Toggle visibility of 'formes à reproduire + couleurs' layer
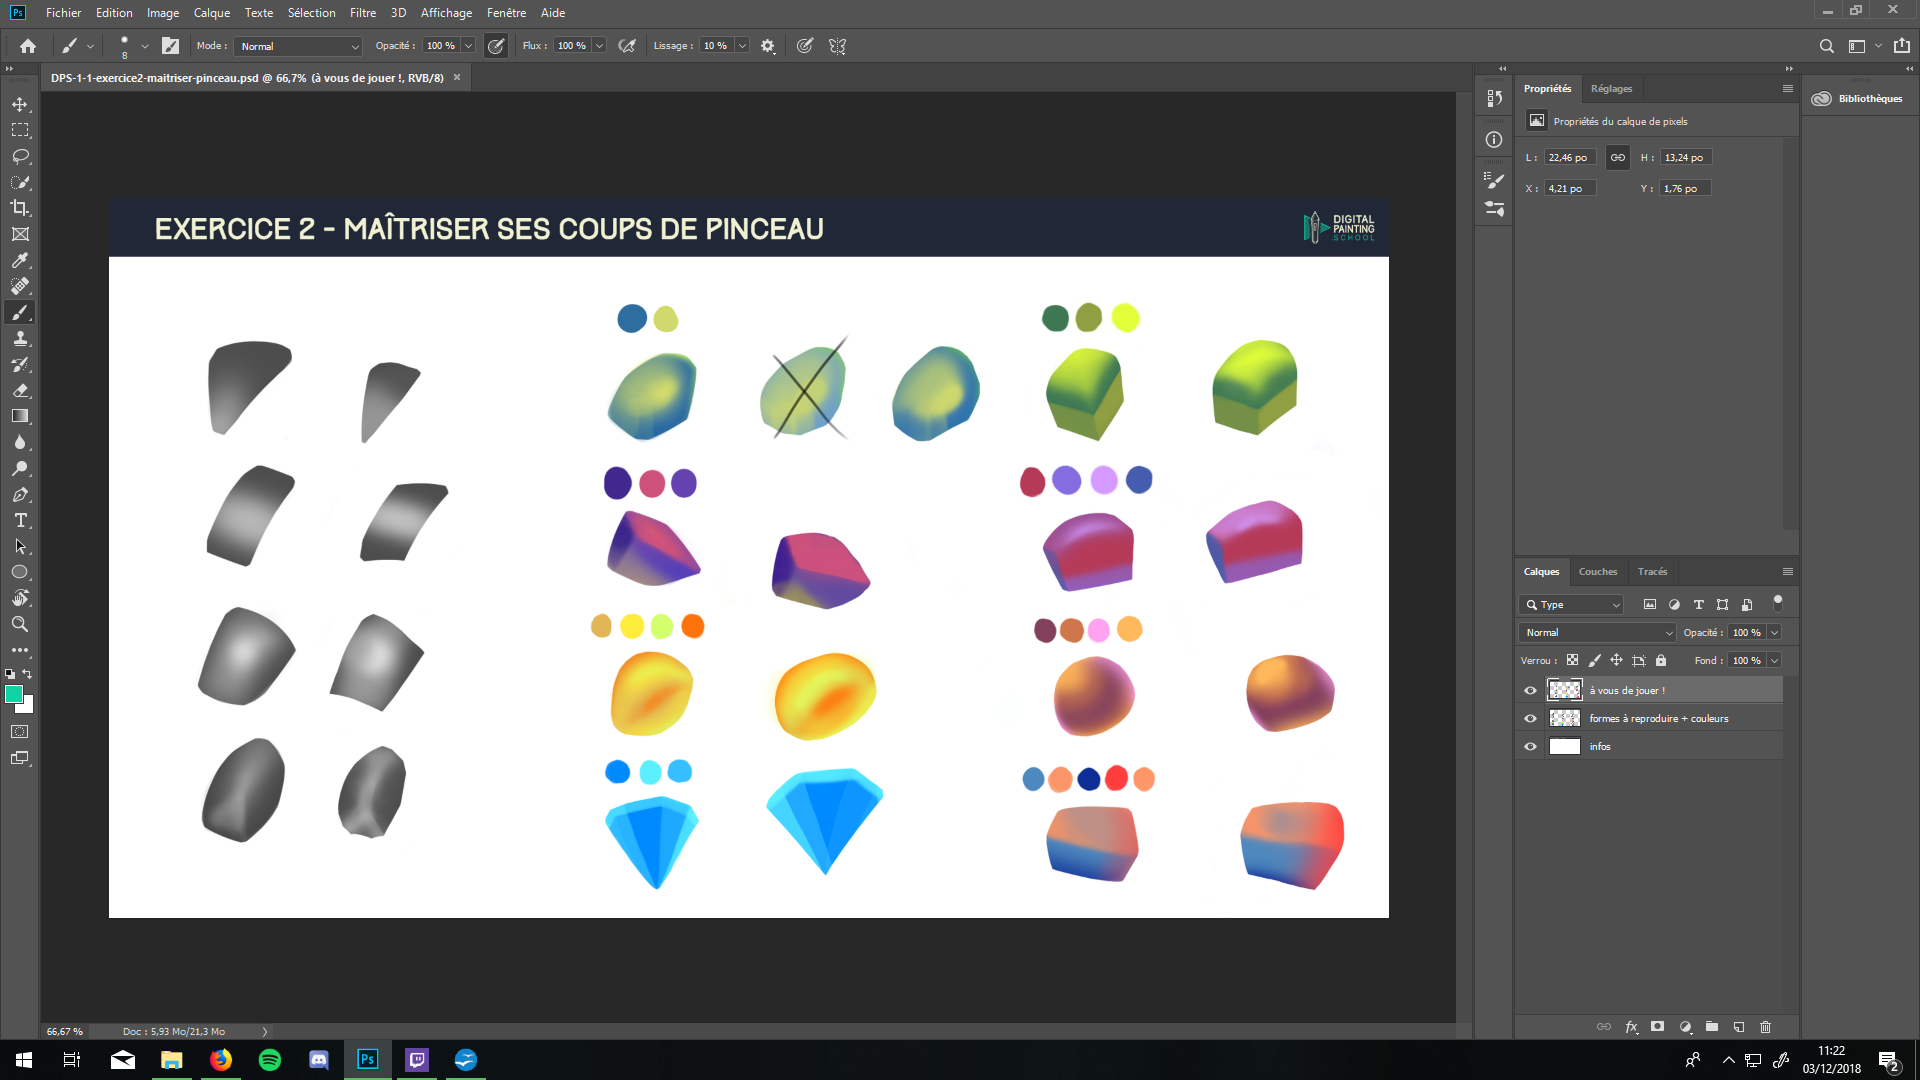Screen dimensions: 1920x1080 pos(1530,718)
